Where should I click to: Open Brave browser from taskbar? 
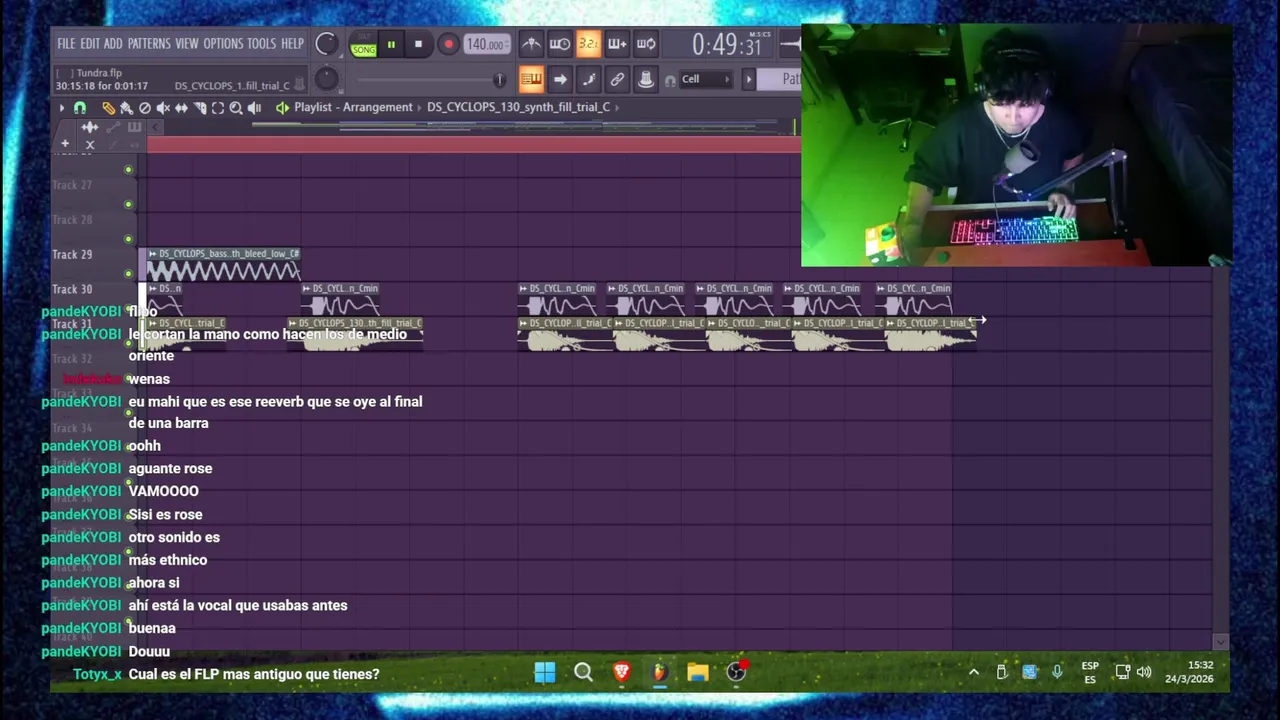pos(621,672)
